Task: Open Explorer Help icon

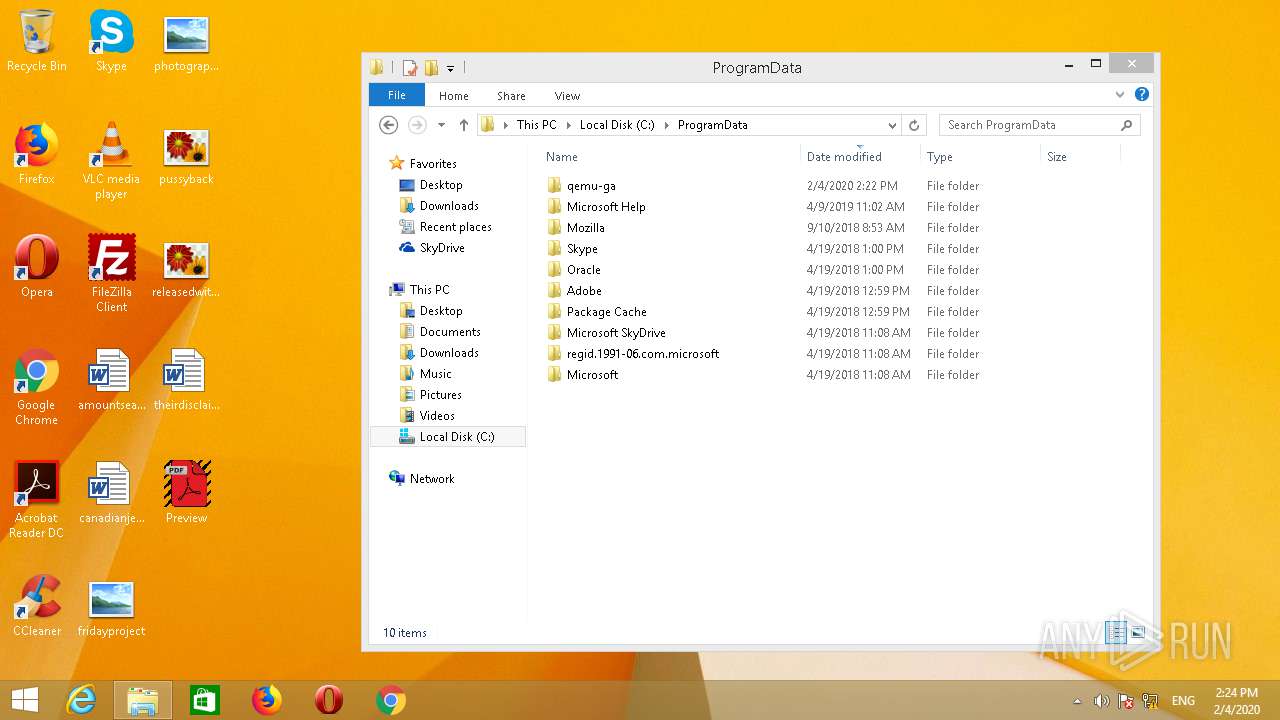Action: [x=1142, y=95]
